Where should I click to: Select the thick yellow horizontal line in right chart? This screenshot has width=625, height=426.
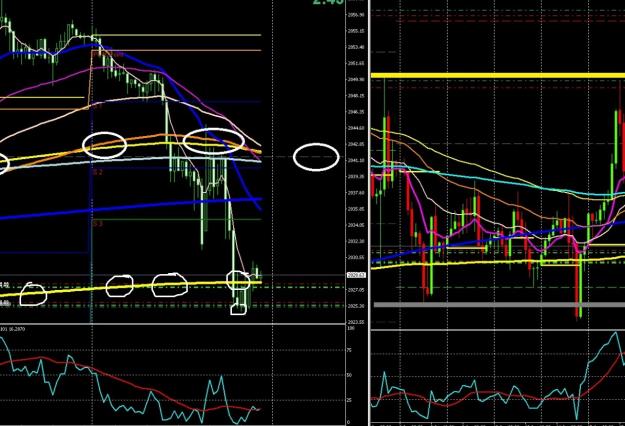pyautogui.click(x=497, y=75)
